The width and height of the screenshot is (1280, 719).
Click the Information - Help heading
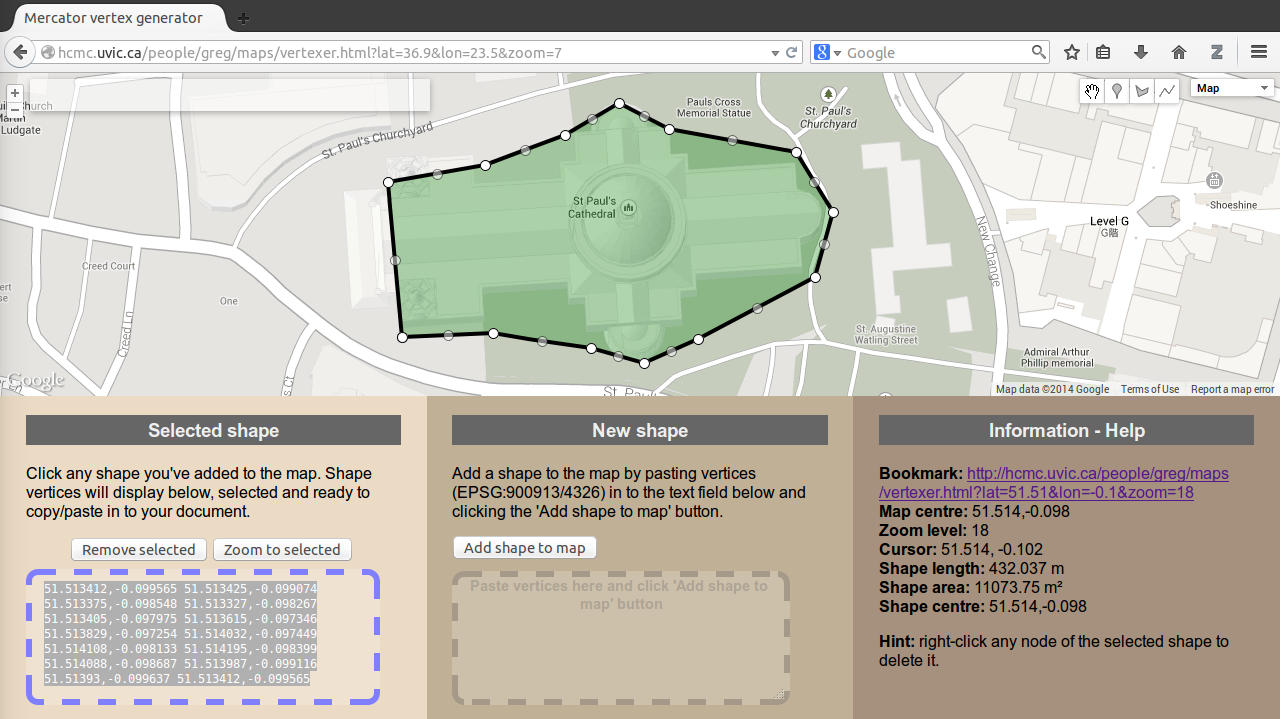pyautogui.click(x=1066, y=431)
